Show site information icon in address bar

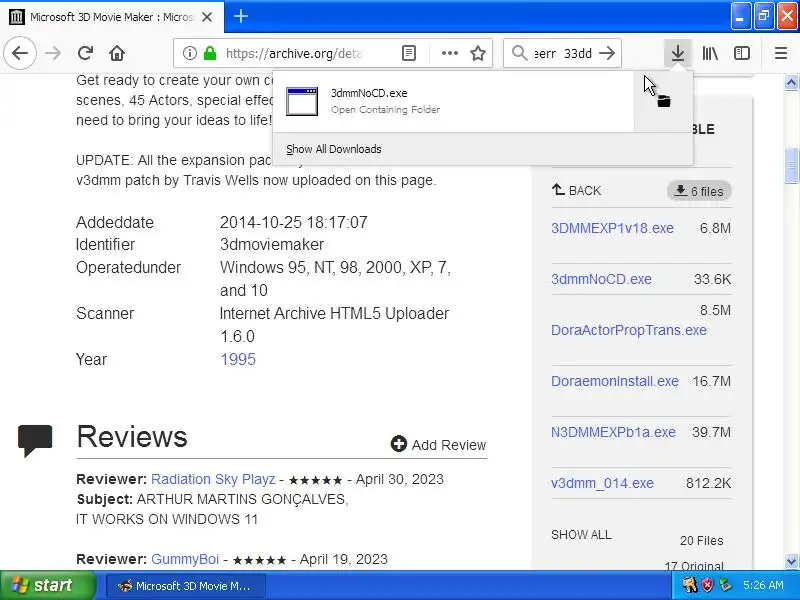(x=189, y=53)
